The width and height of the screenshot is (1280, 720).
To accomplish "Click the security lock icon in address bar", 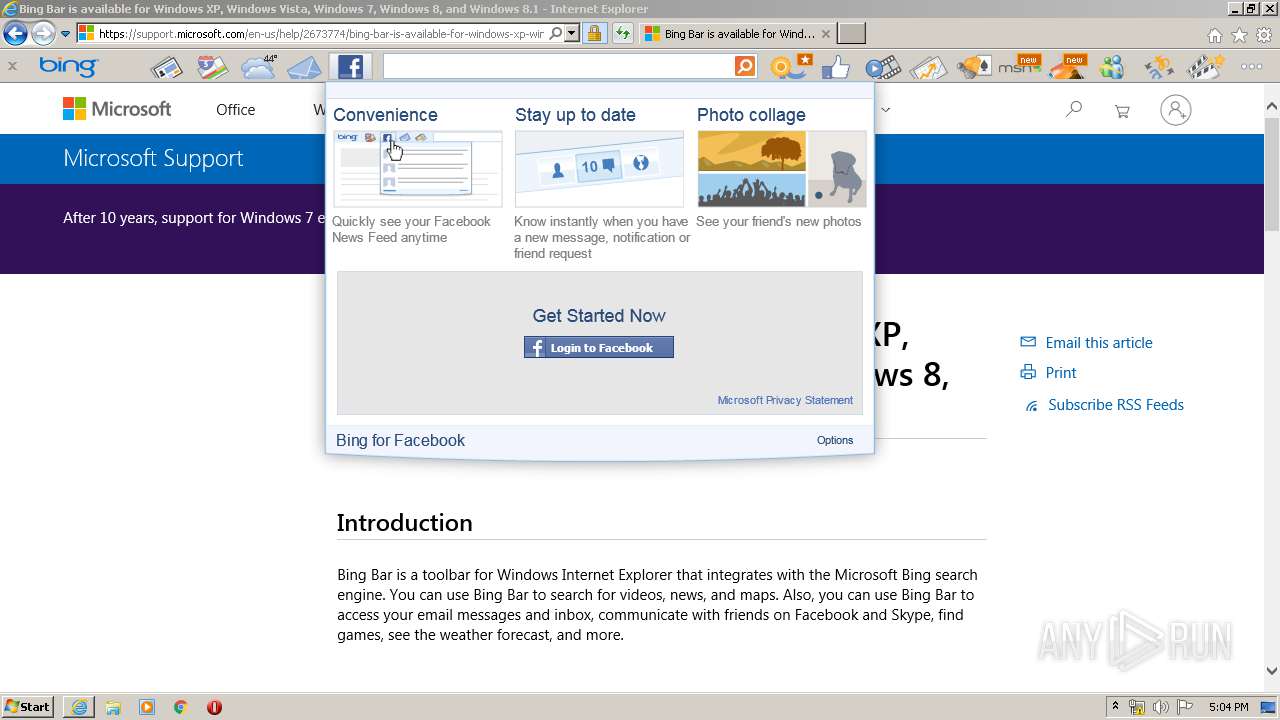I will click(594, 34).
